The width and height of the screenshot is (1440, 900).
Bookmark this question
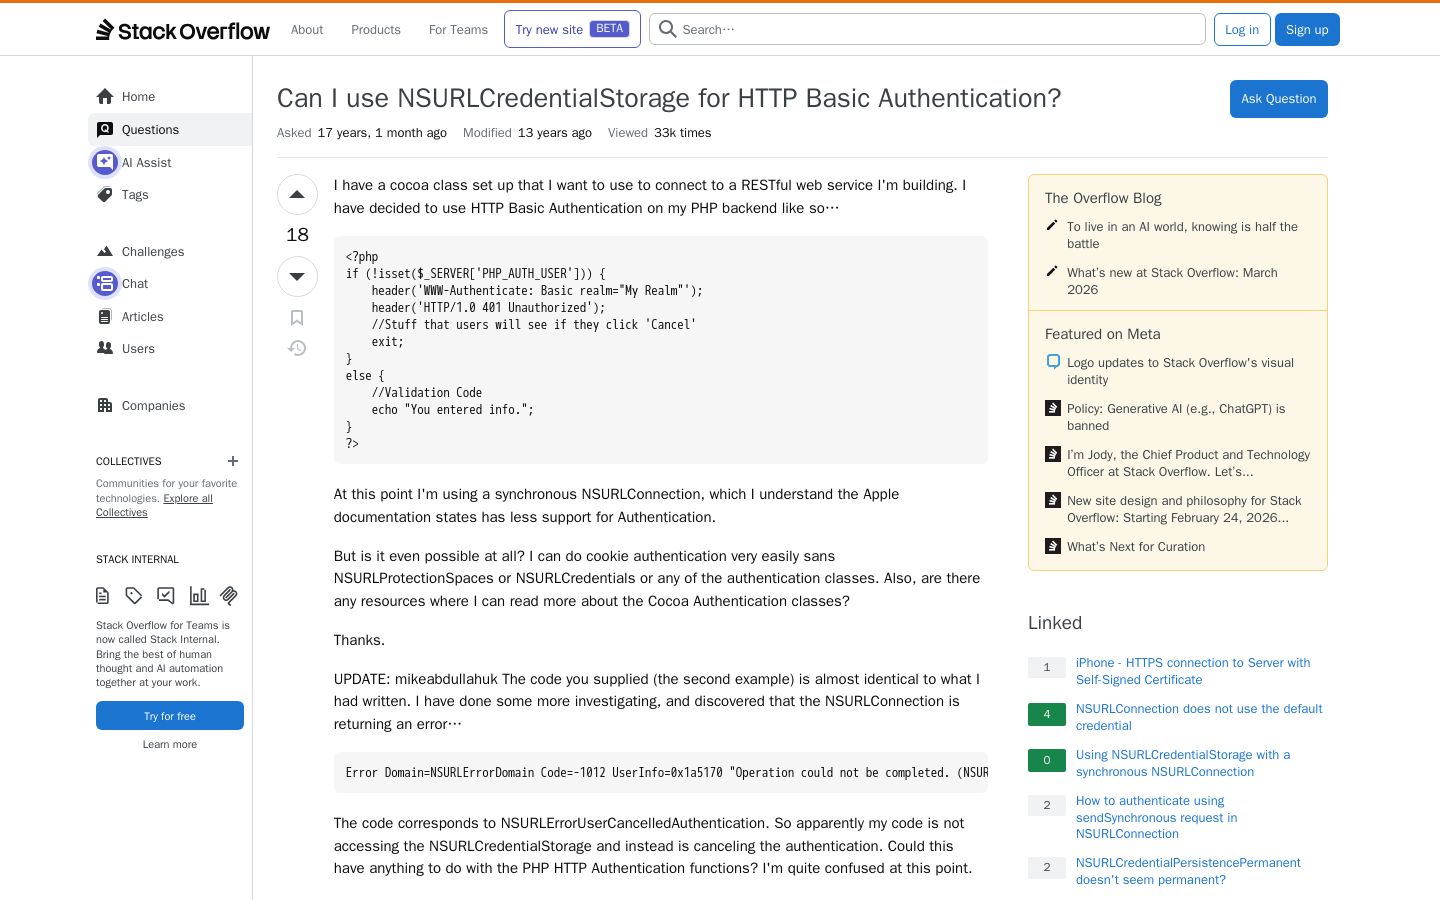[x=297, y=318]
